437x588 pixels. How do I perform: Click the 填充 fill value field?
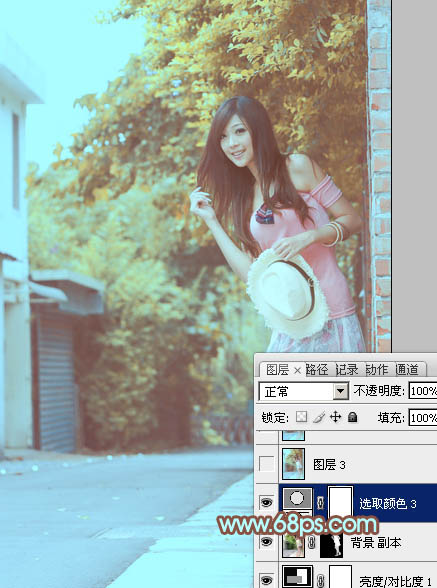422,417
